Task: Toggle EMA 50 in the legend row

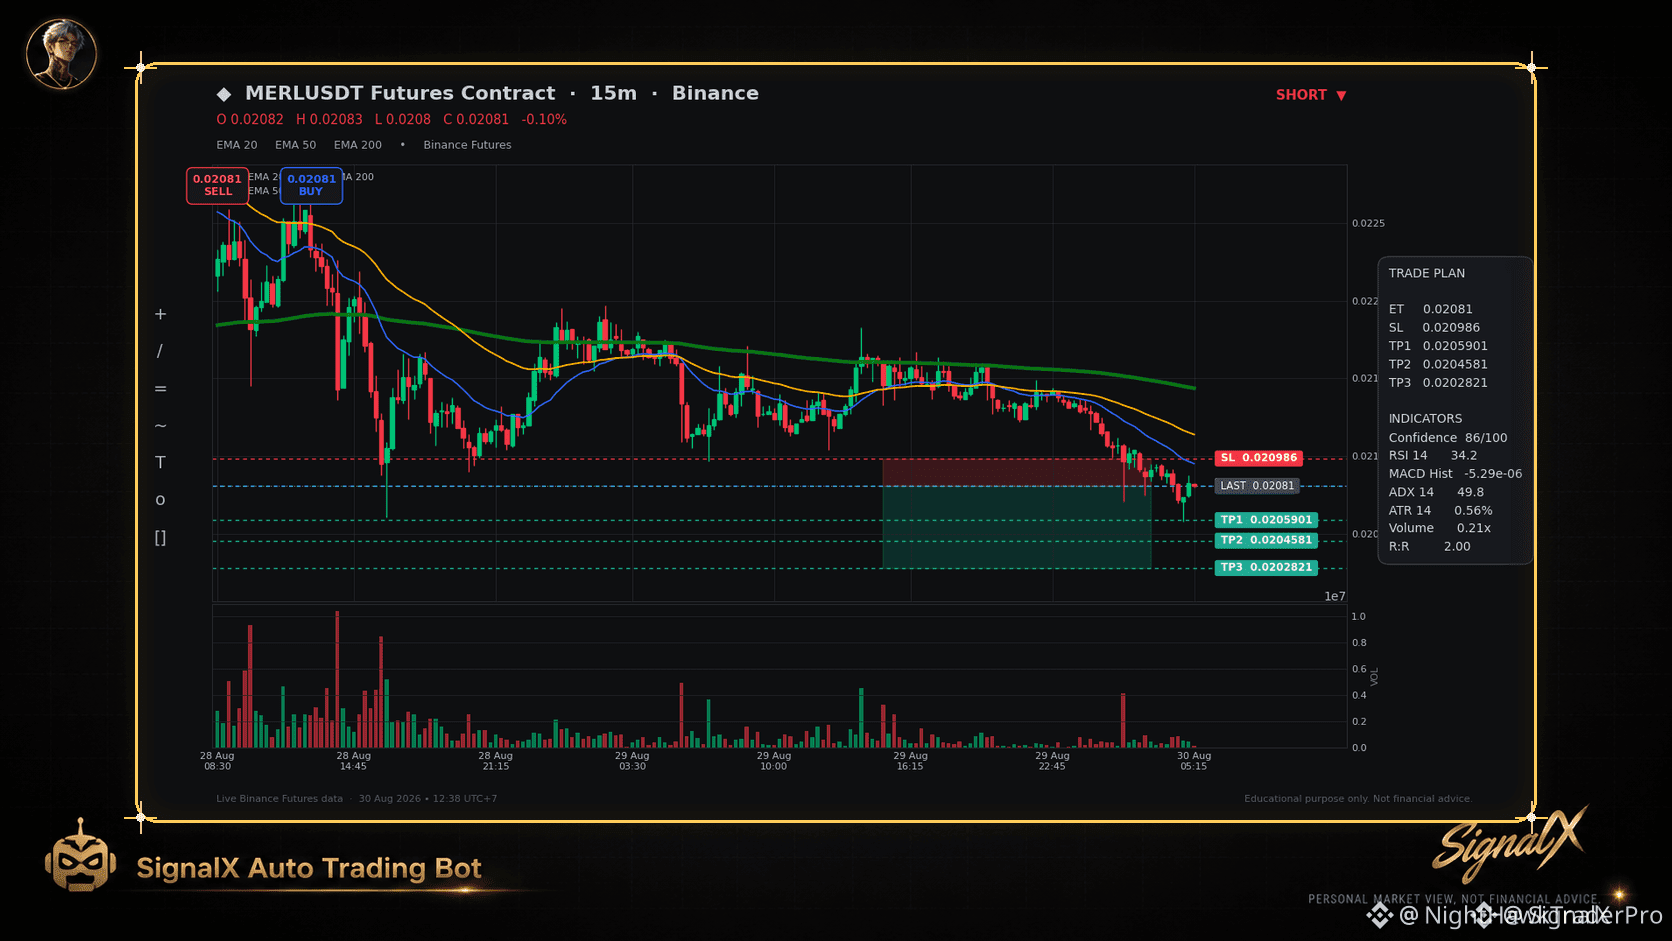Action: 296,145
